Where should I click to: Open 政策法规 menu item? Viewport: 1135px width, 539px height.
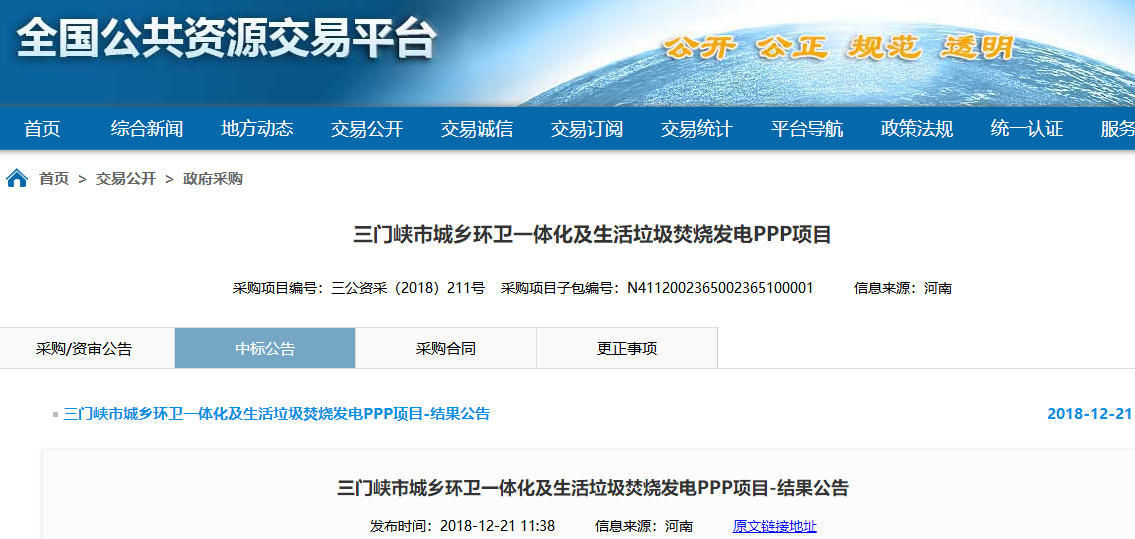point(917,129)
